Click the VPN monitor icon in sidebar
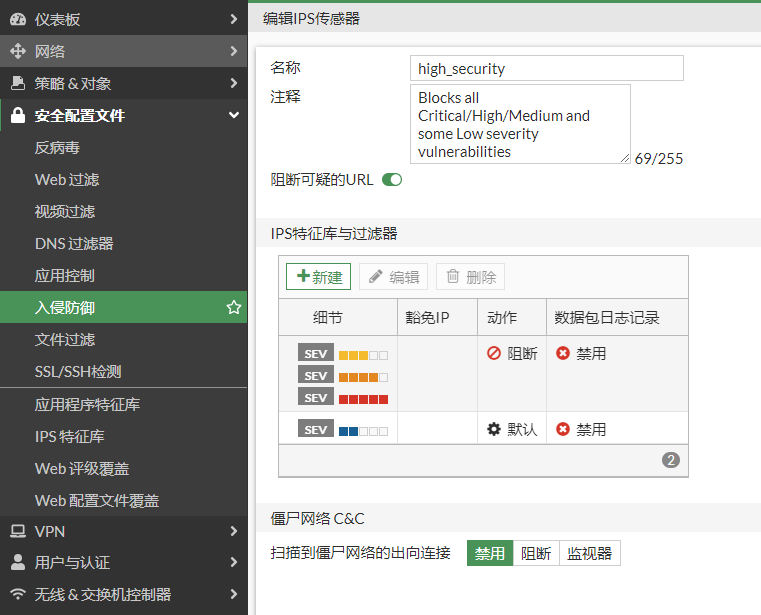Image resolution: width=761 pixels, height=615 pixels. (x=17, y=531)
